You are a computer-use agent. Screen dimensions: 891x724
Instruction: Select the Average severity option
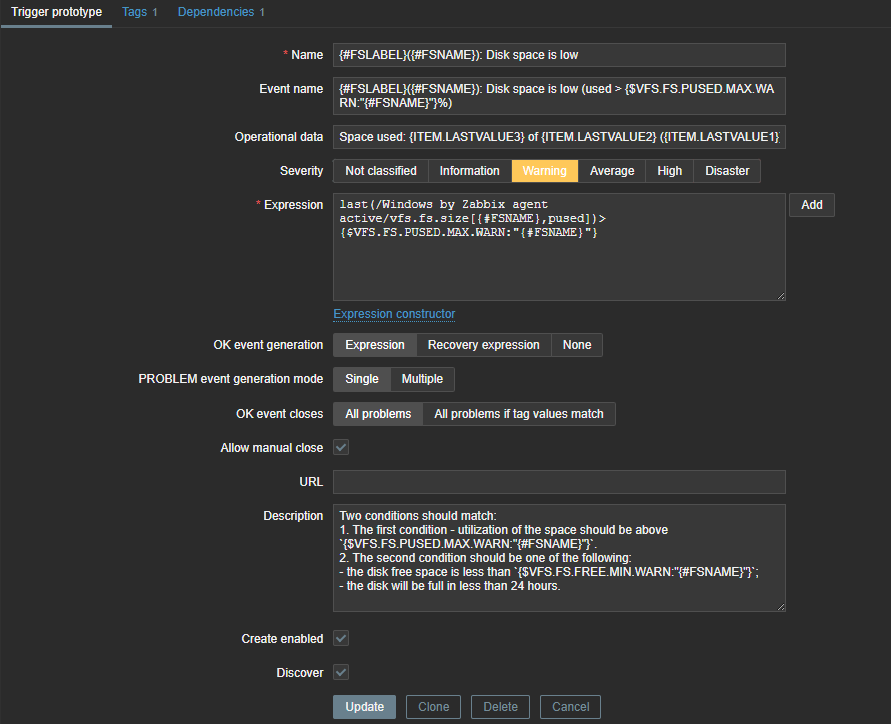[611, 171]
